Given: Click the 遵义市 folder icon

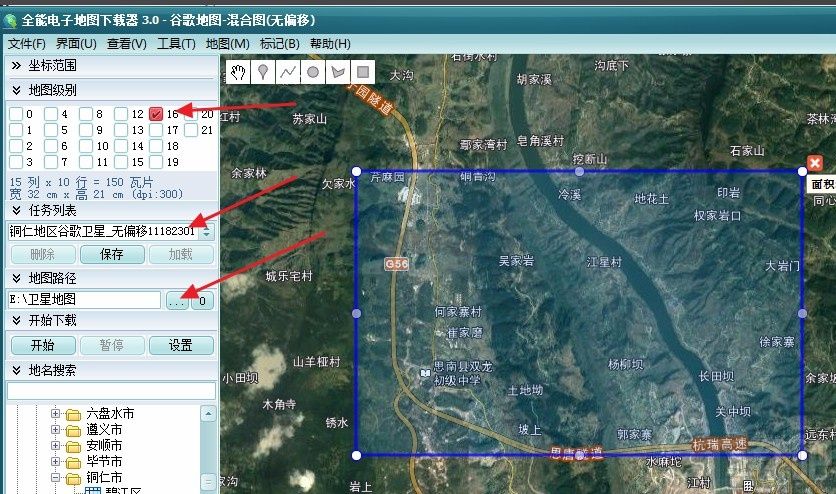Looking at the screenshot, I should click(x=73, y=429).
